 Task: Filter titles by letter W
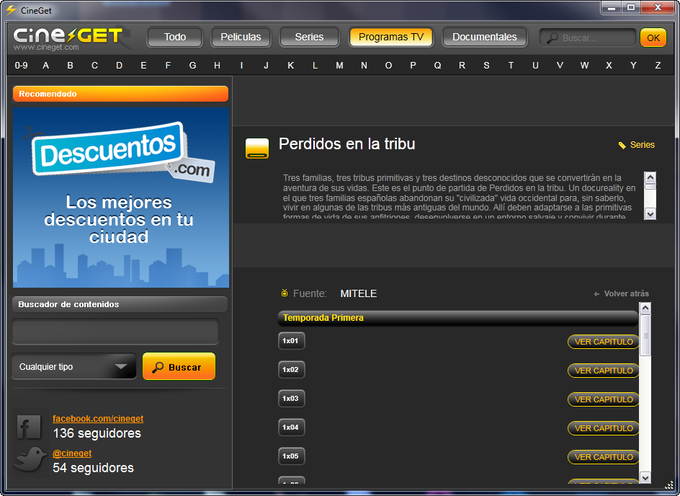point(585,65)
